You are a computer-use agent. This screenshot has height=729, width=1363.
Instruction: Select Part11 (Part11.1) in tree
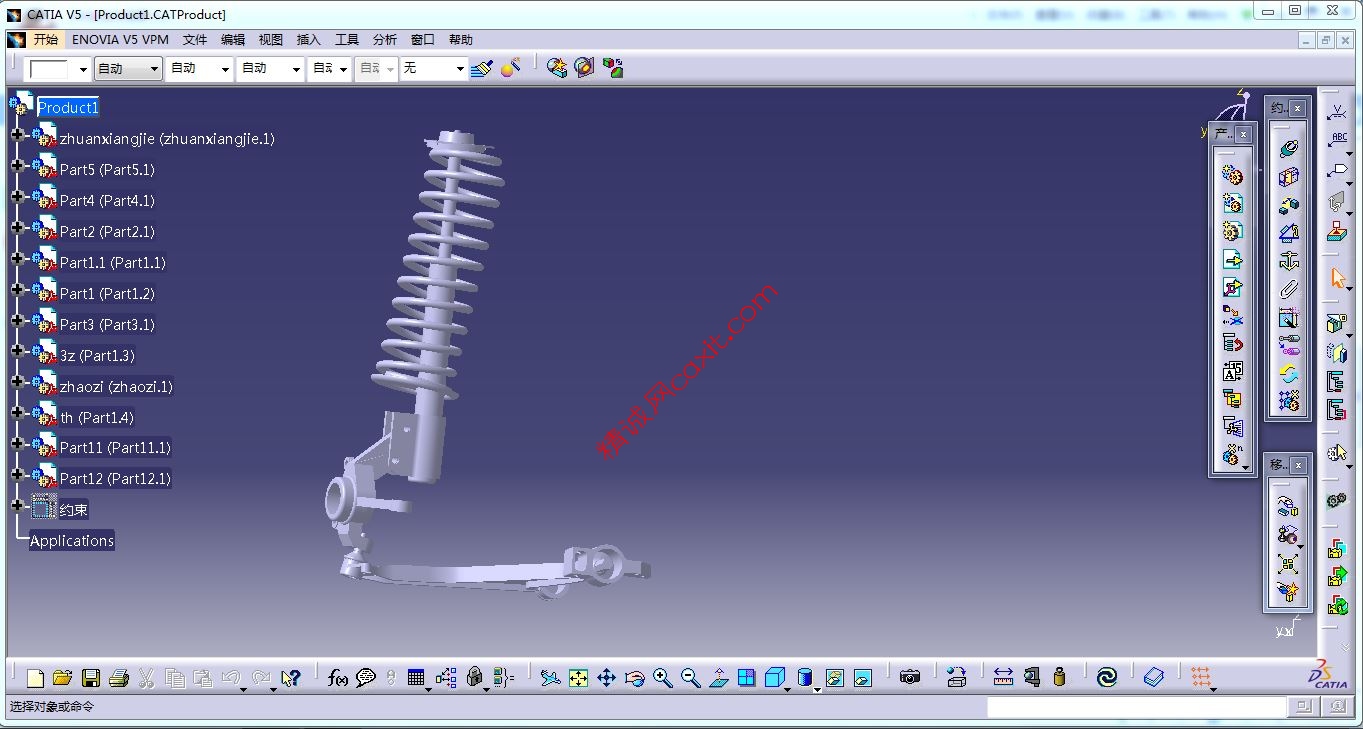[115, 447]
